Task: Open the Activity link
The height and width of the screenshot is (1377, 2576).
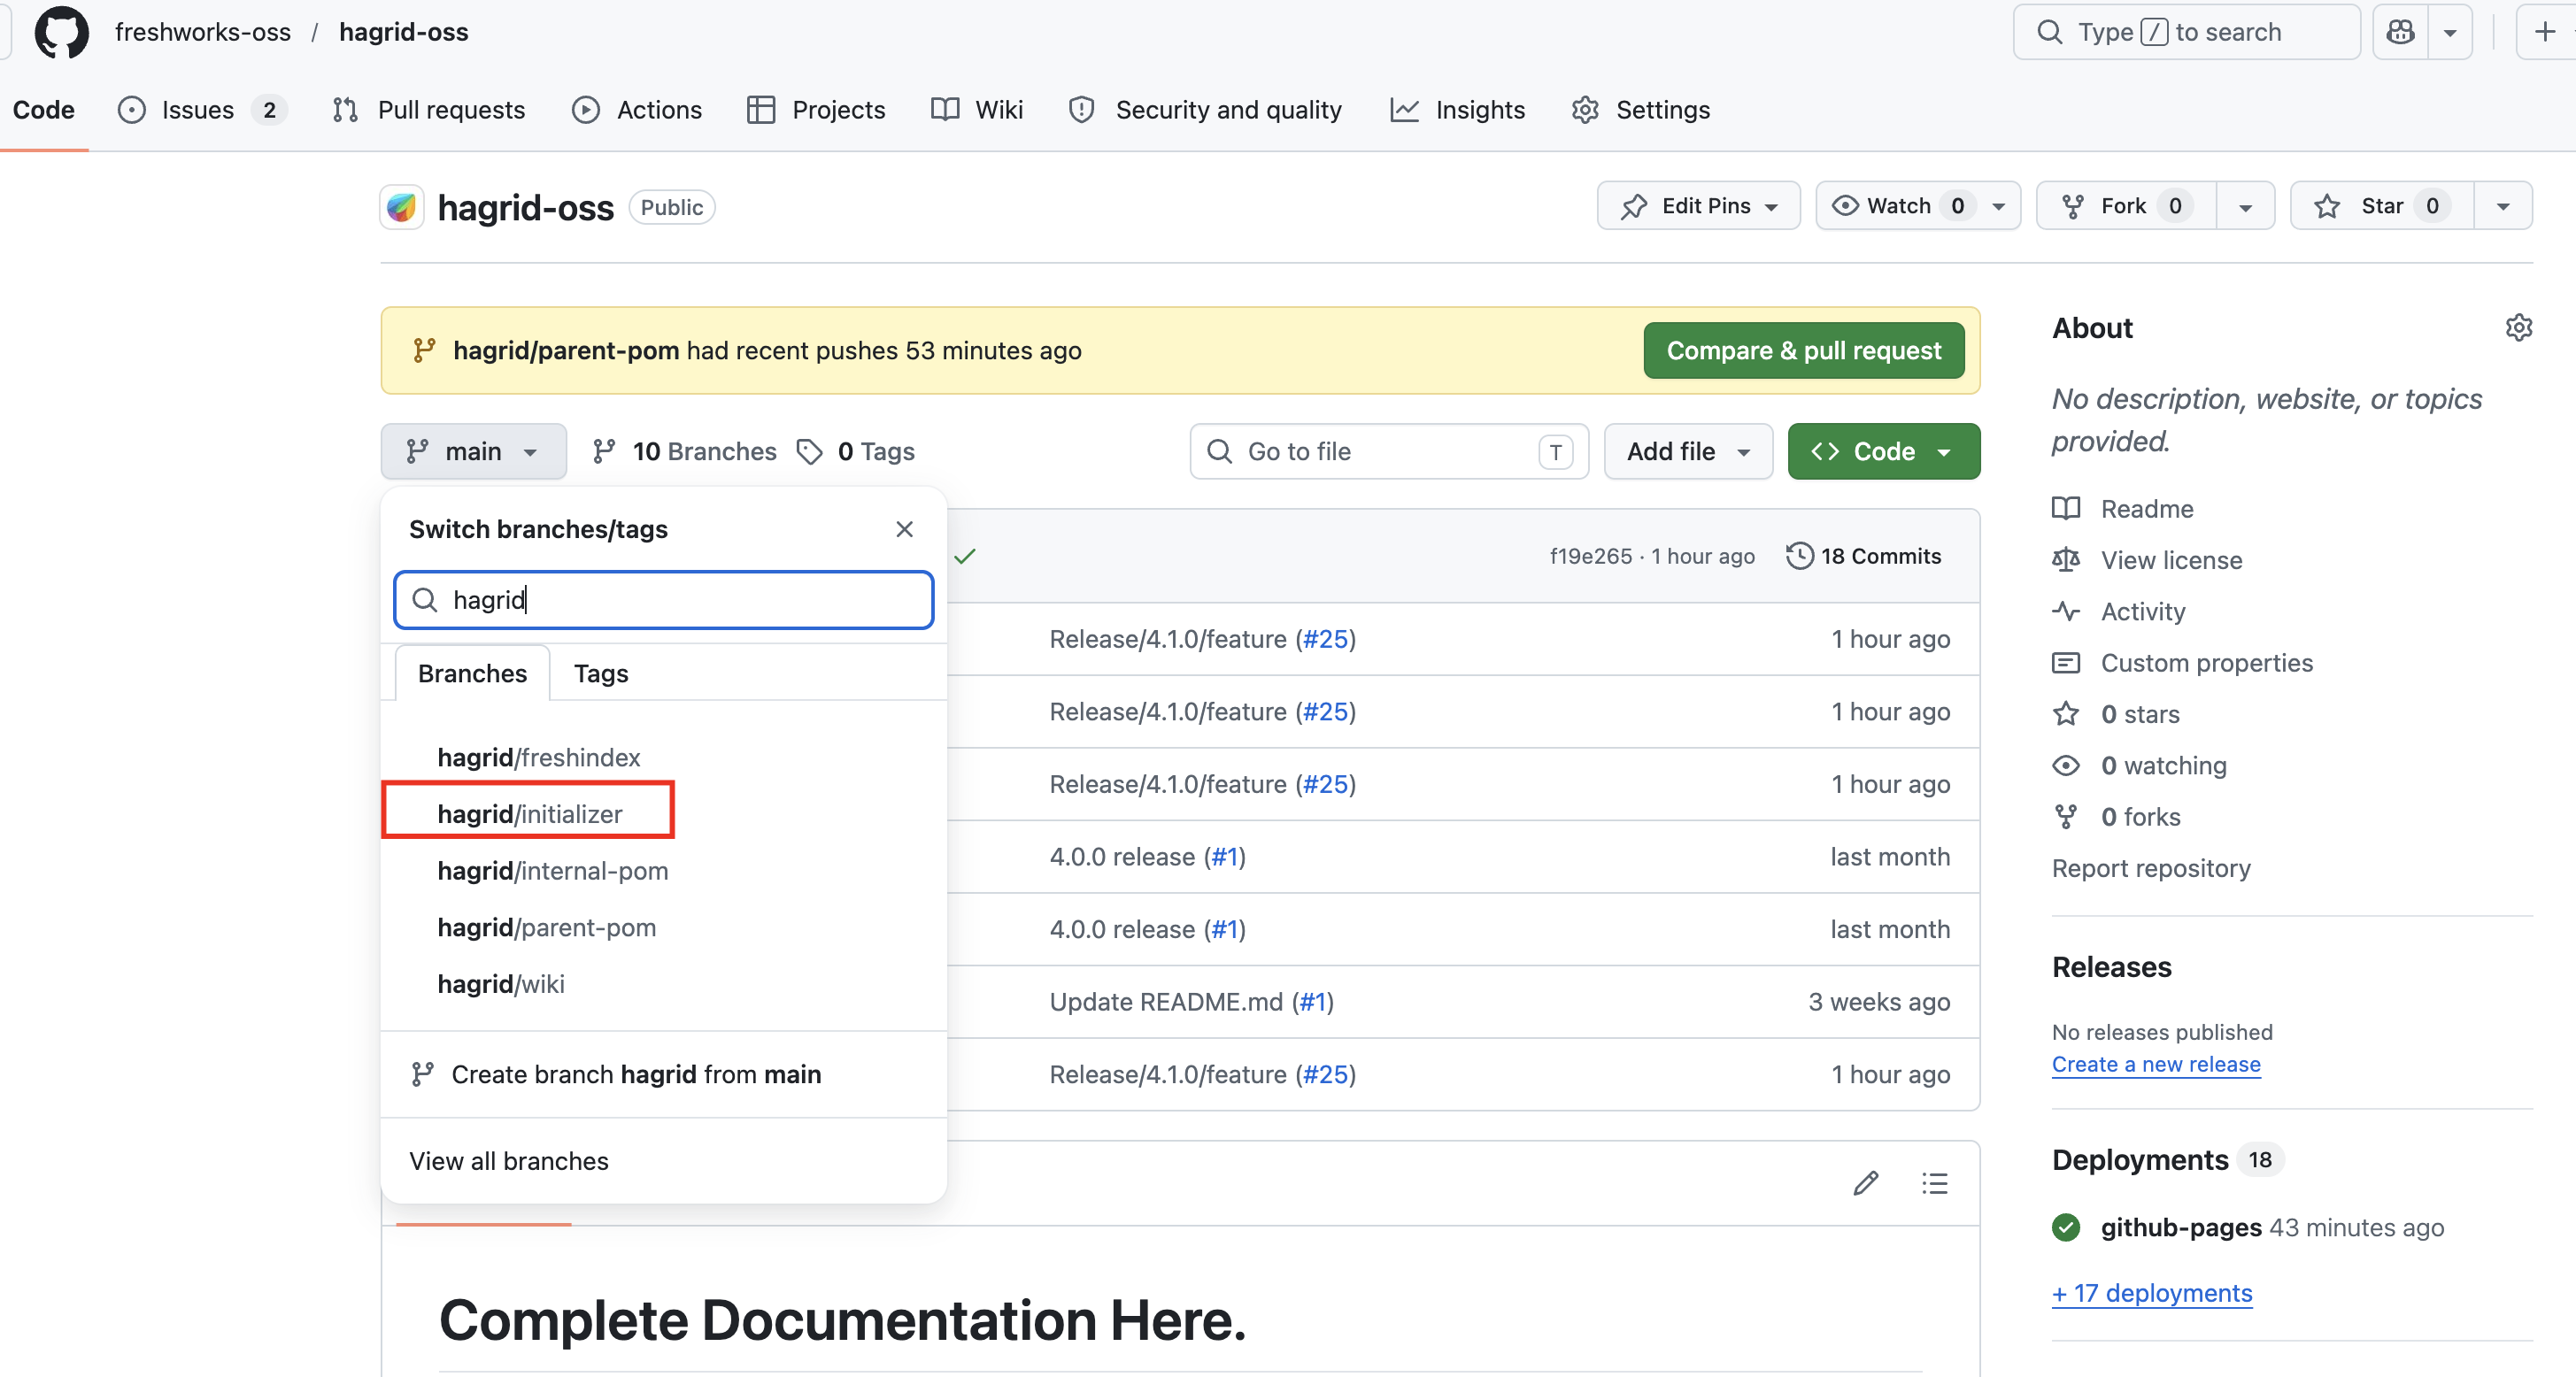Action: click(2119, 612)
